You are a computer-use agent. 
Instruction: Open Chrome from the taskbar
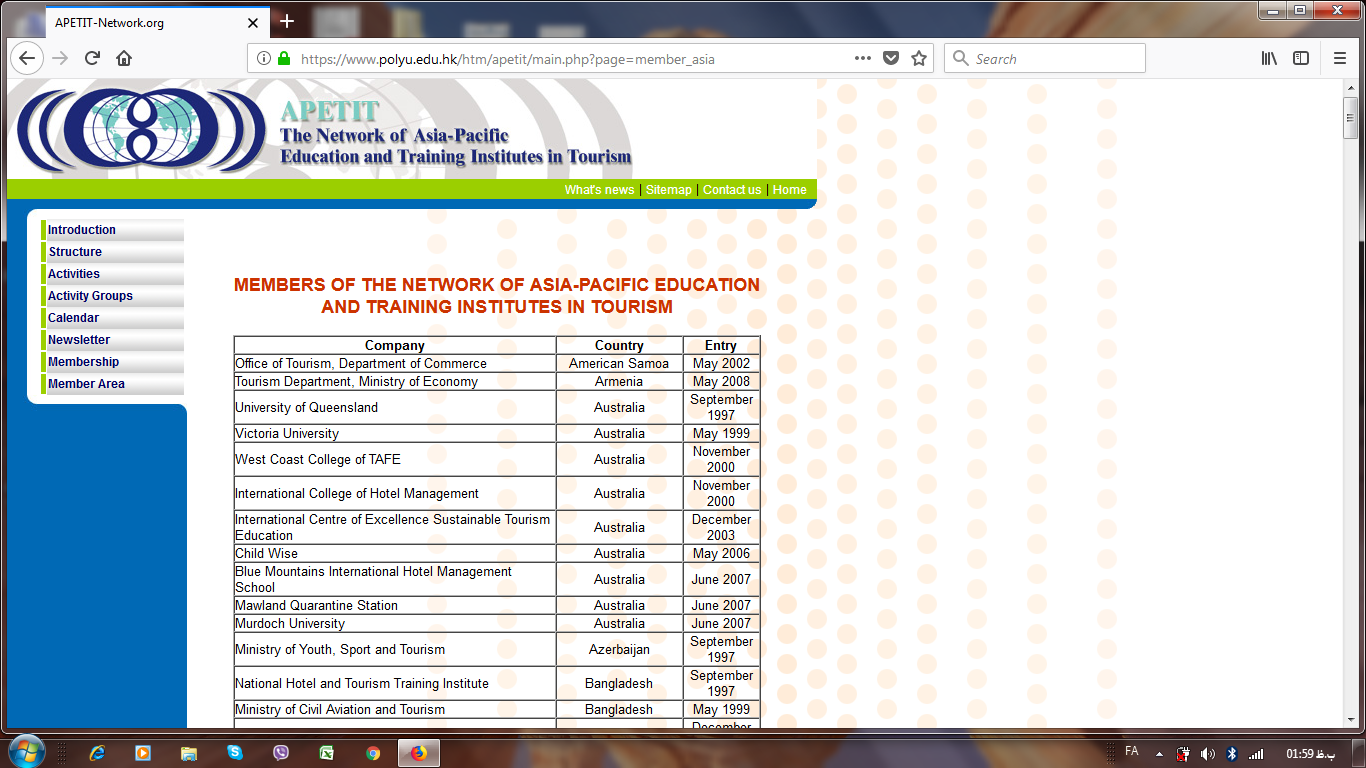(373, 753)
